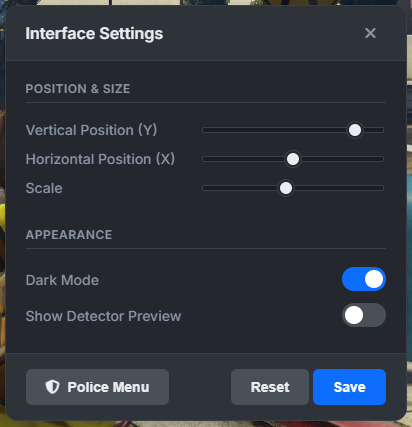The image size is (412, 427).
Task: Reset the interface settings
Action: 270,387
